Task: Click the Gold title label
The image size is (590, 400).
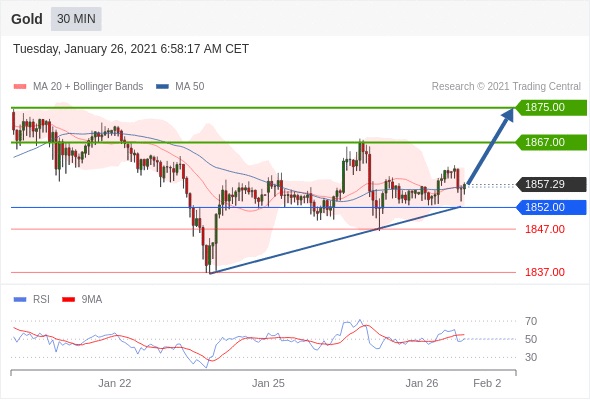Action: click(27, 19)
